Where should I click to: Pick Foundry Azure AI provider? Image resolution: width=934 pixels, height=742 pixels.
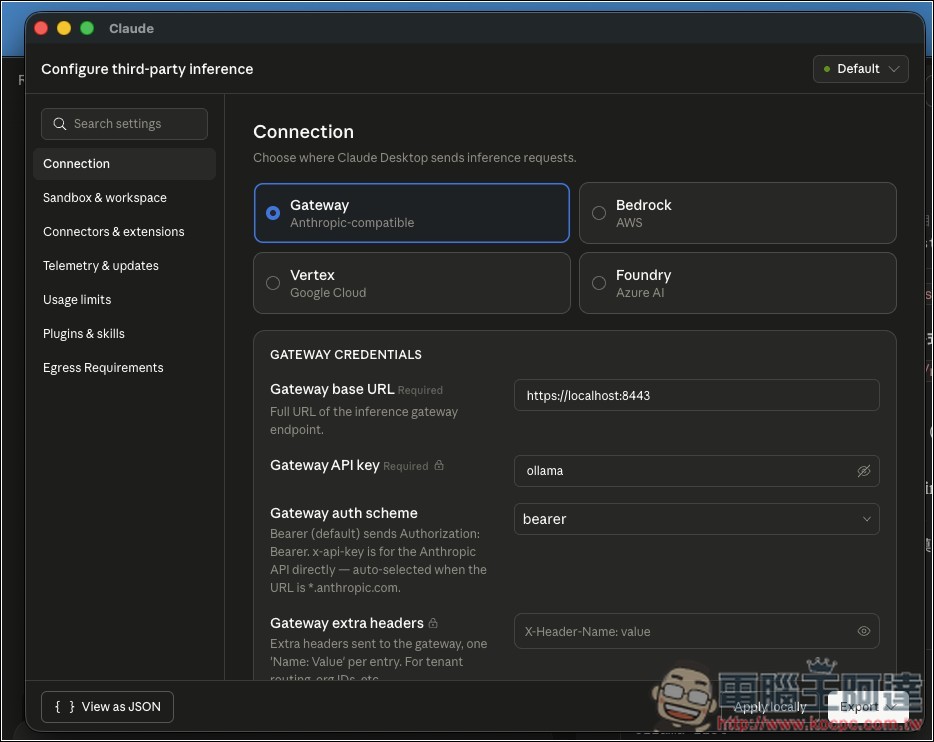tap(599, 283)
